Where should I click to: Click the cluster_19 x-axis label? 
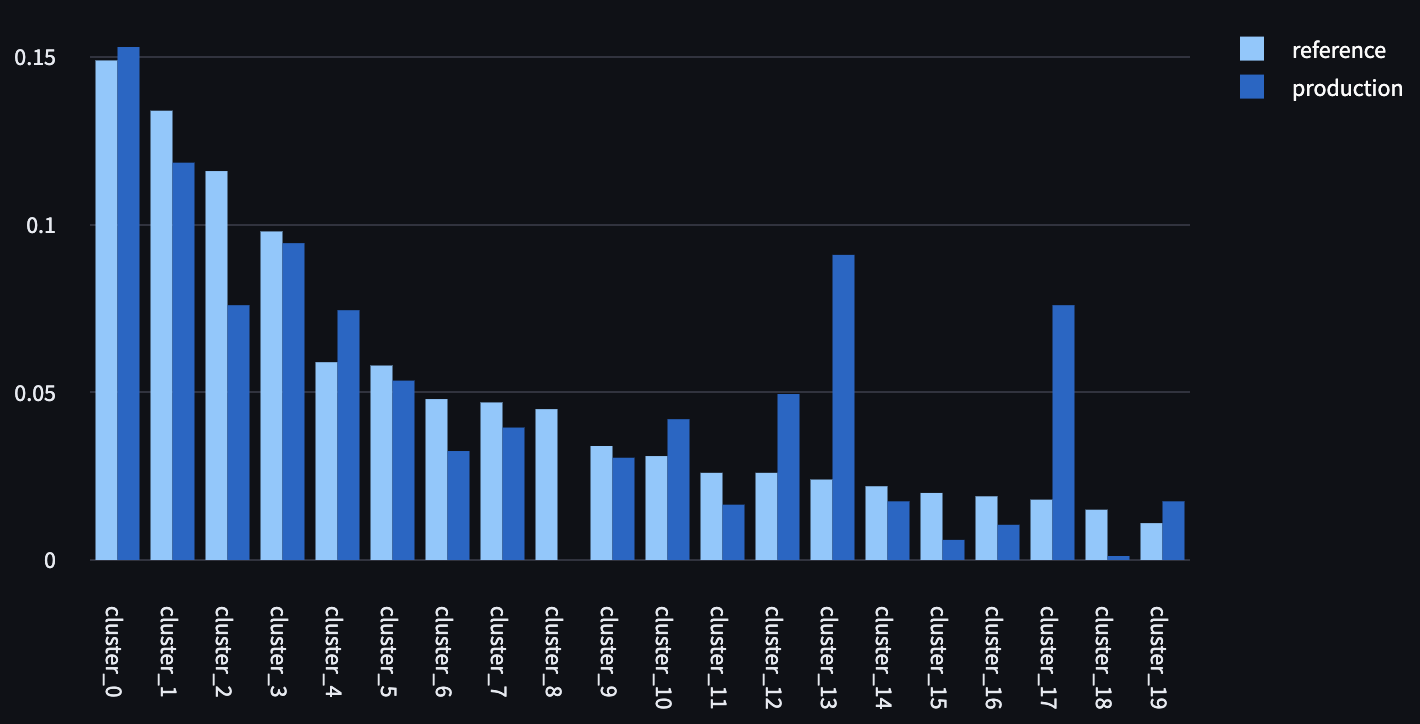[1158, 644]
